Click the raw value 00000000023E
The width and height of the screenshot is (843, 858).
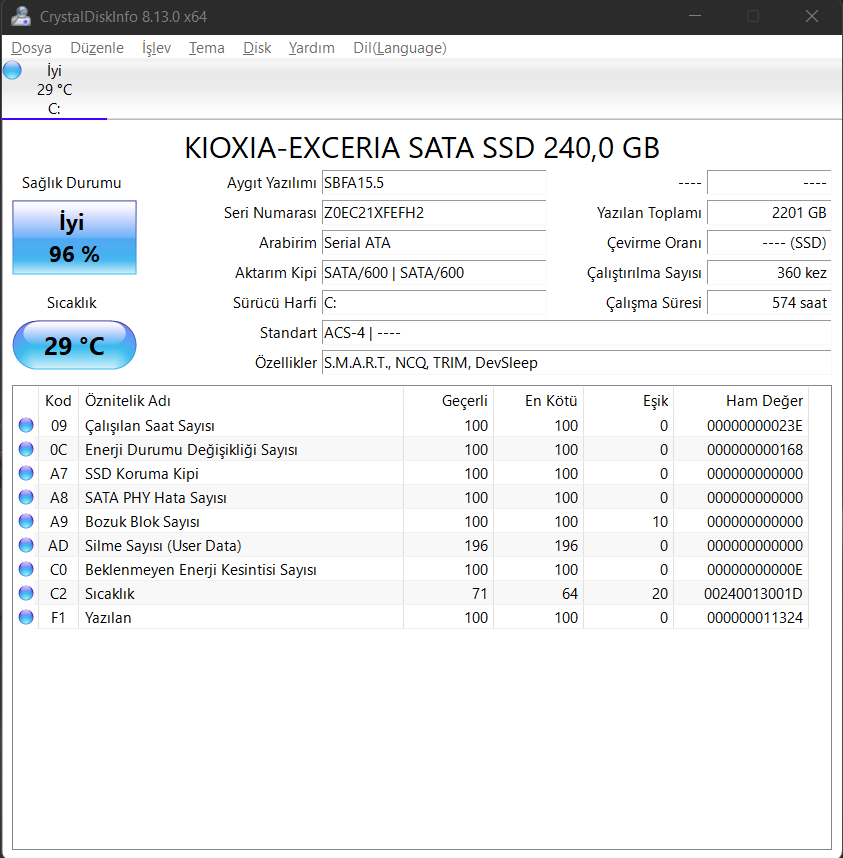pos(755,426)
